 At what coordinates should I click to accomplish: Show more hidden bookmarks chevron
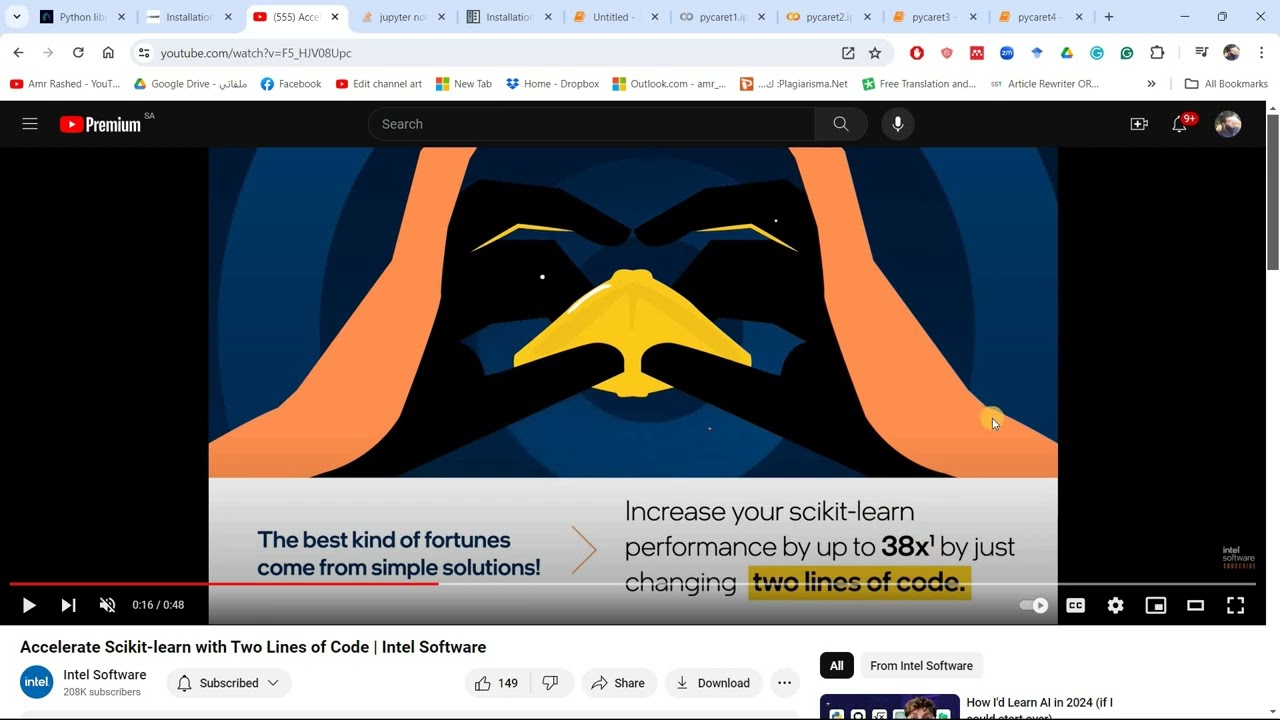pos(1151,84)
